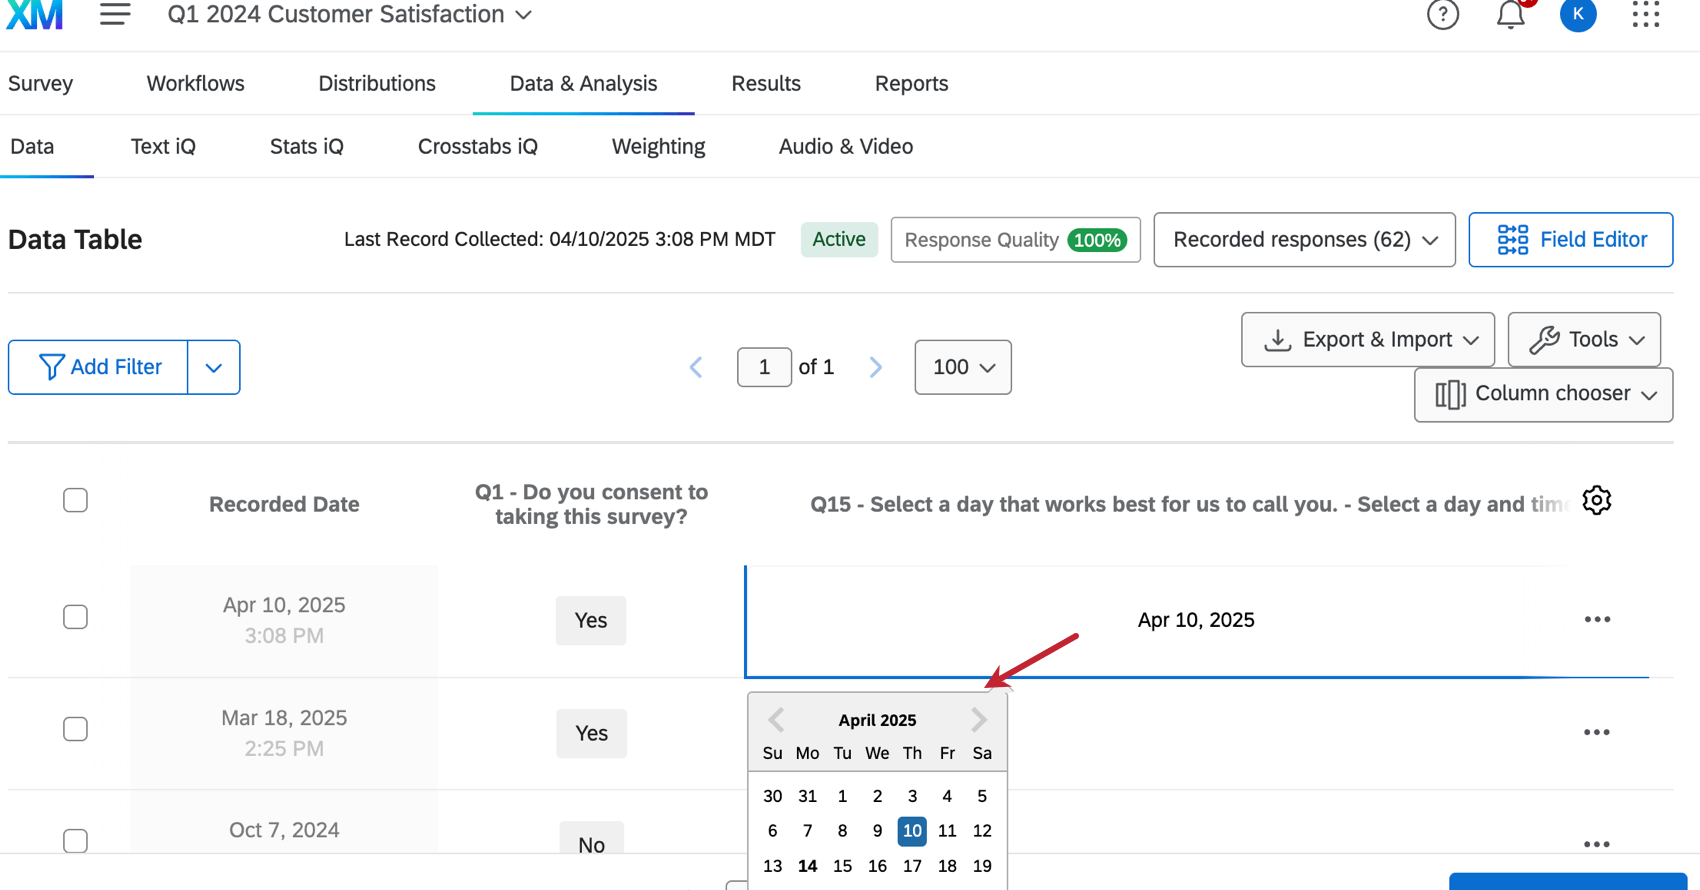Click the user account avatar K
This screenshot has width=1700, height=890.
click(x=1577, y=15)
